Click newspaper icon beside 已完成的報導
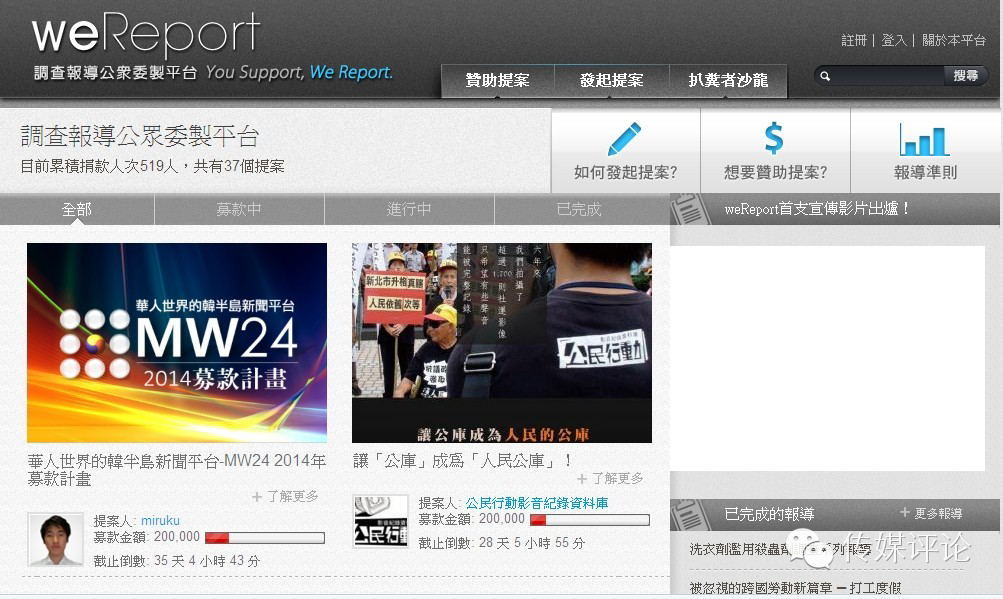 coord(690,515)
